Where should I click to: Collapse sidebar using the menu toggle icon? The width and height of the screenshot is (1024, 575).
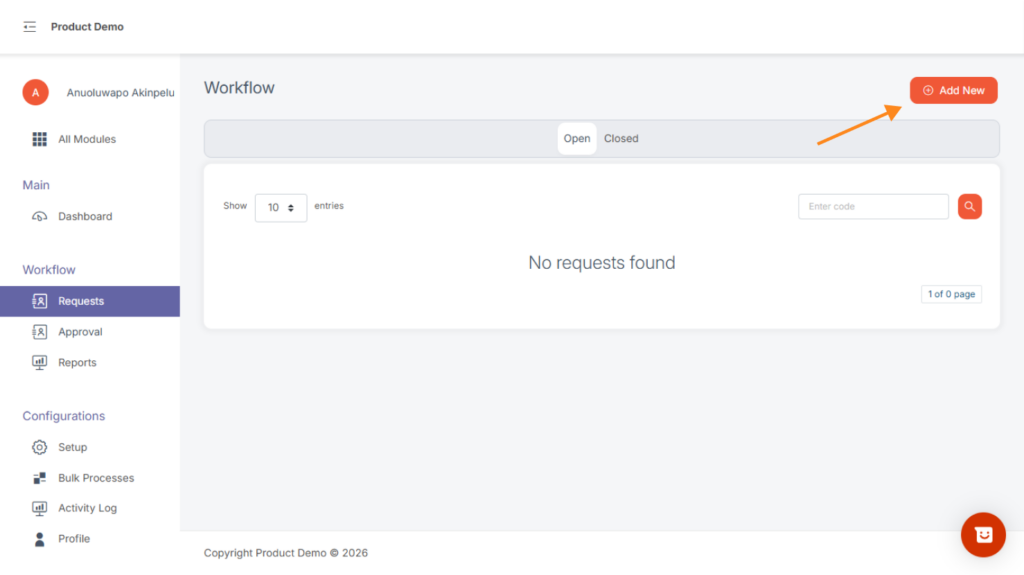point(30,27)
